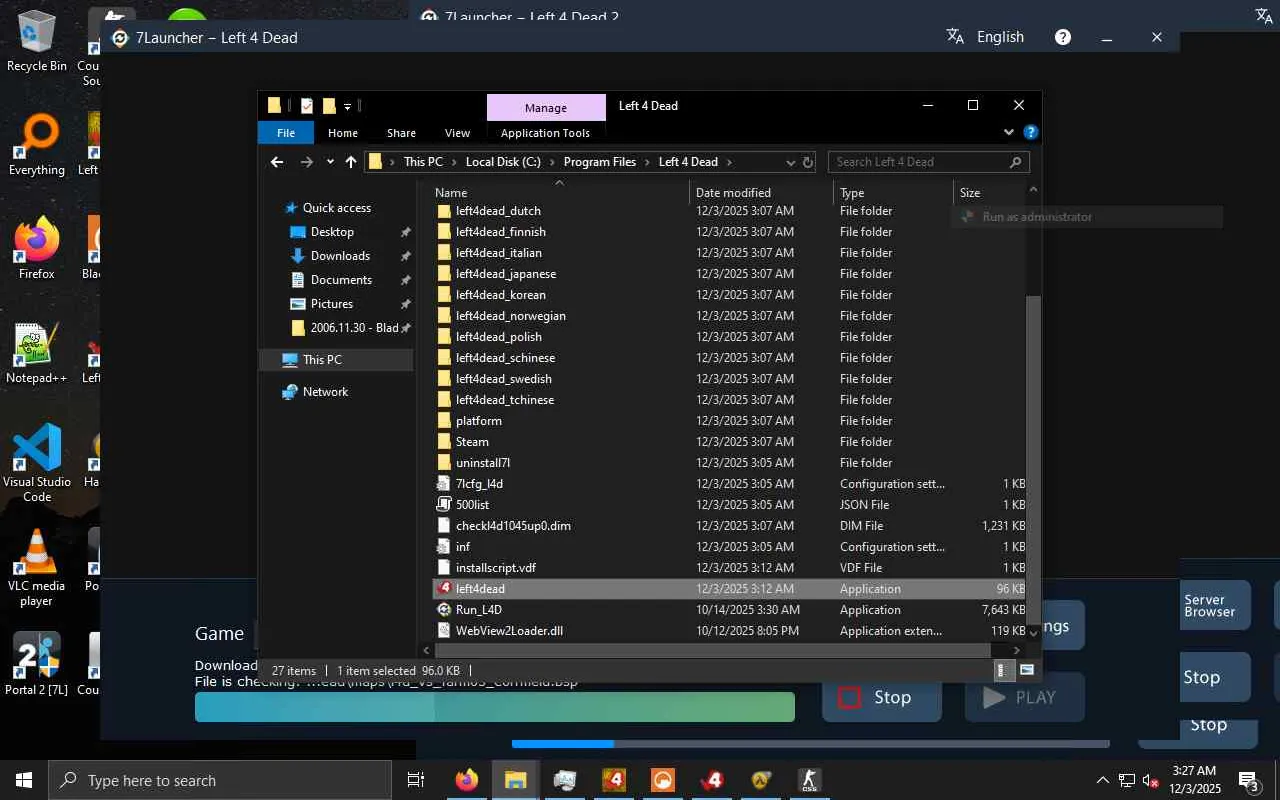
Task: Open the English language dropdown in 7Launcher
Action: (1000, 37)
